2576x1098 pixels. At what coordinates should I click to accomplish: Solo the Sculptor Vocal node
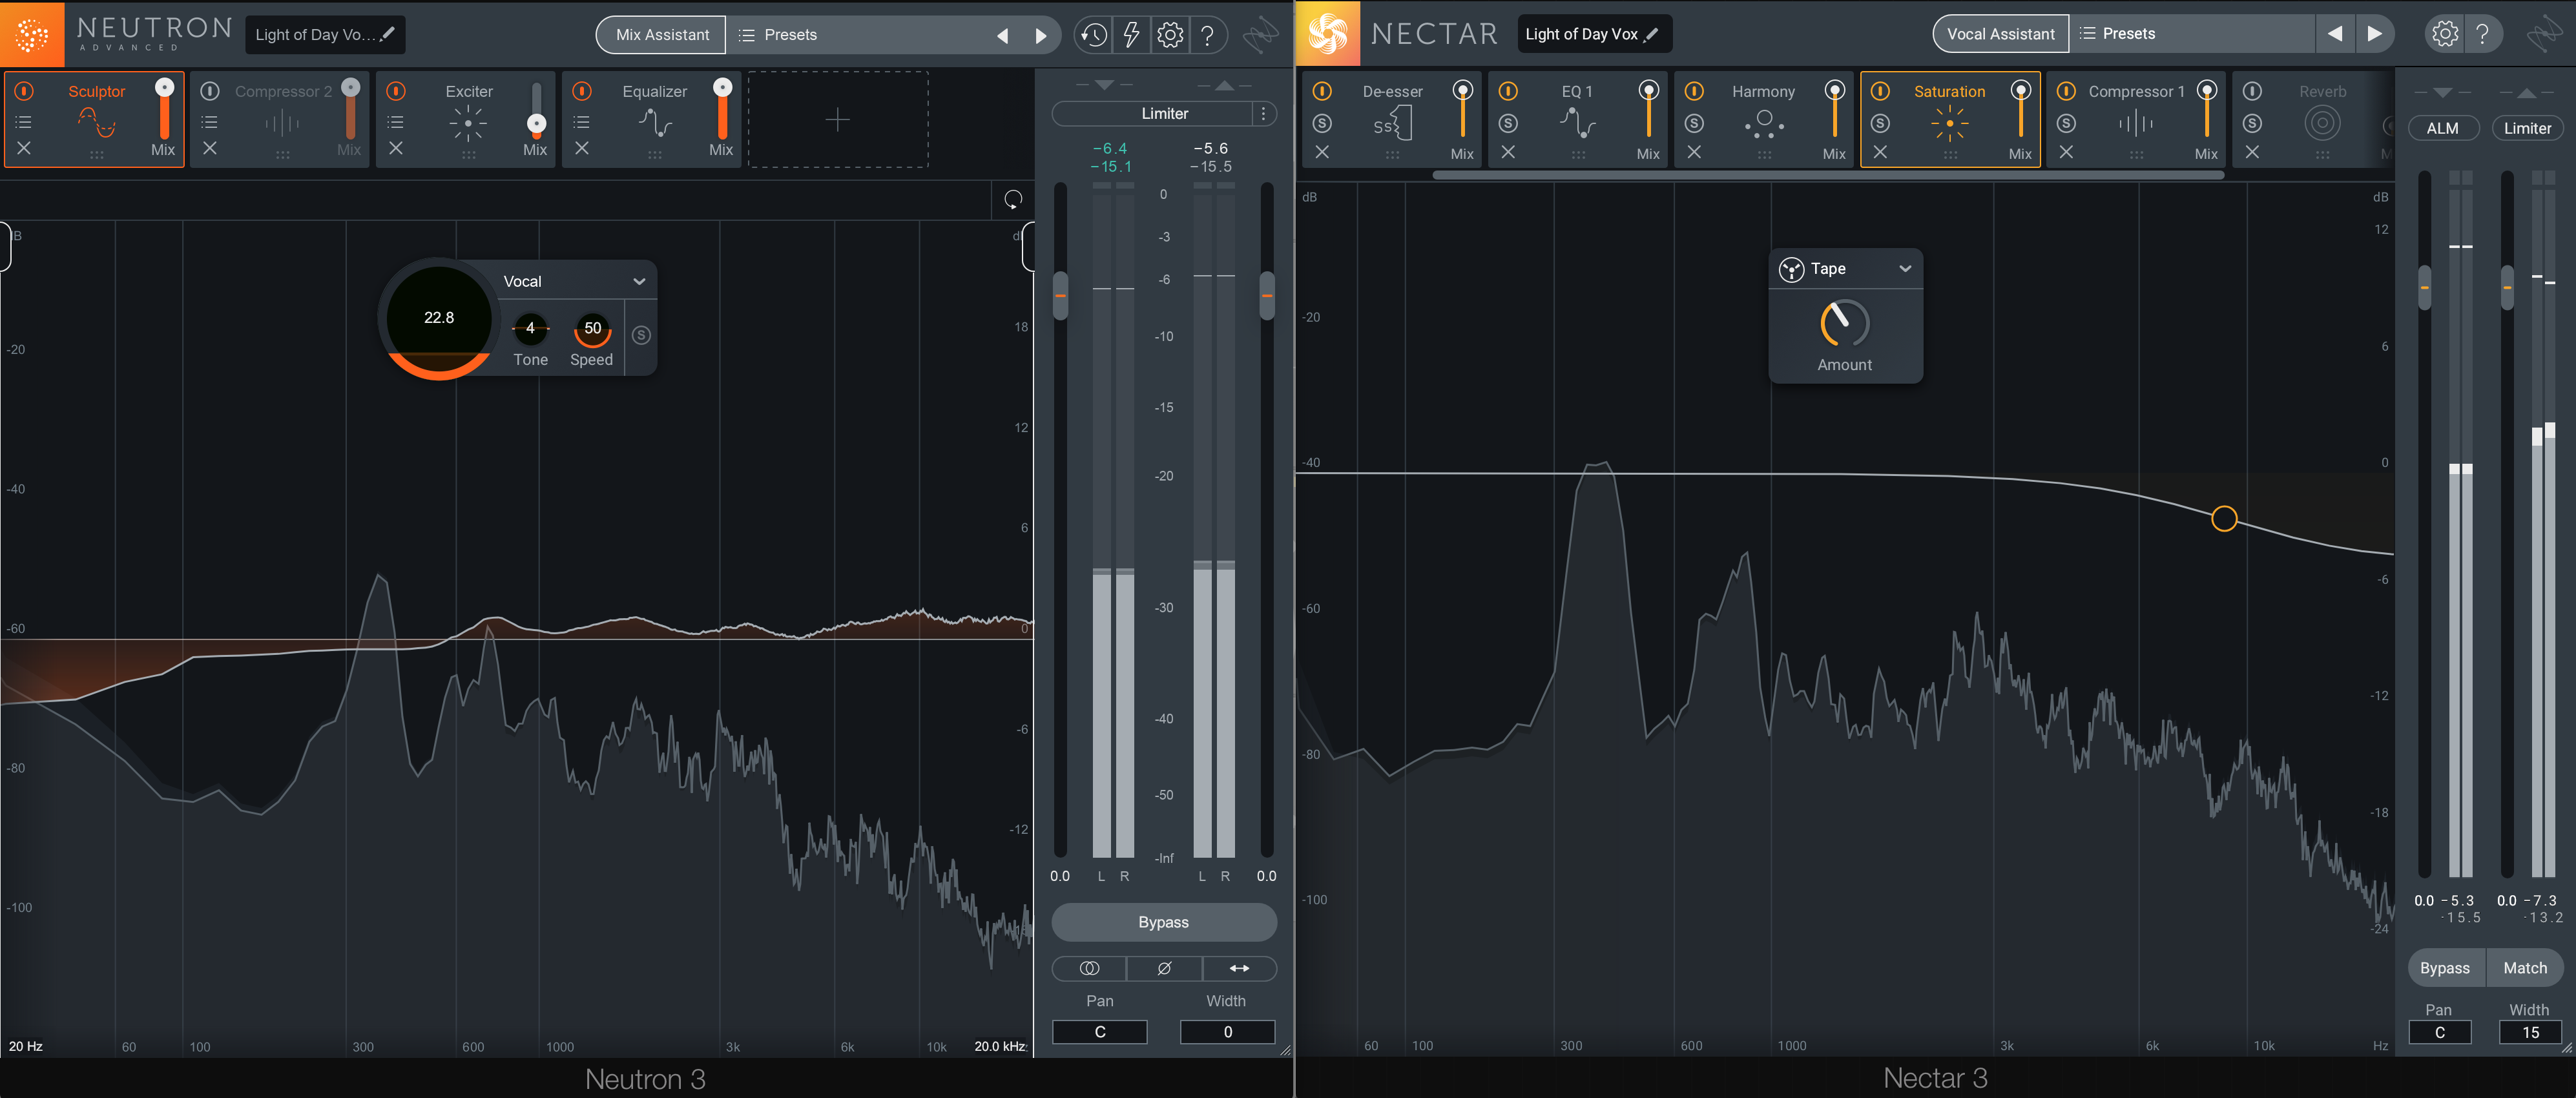click(642, 335)
